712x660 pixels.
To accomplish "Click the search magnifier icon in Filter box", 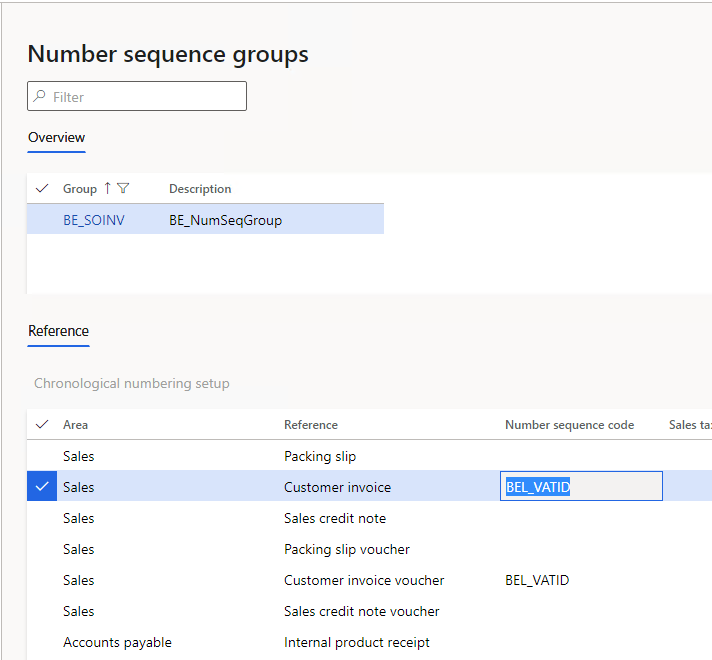I will coord(40,97).
